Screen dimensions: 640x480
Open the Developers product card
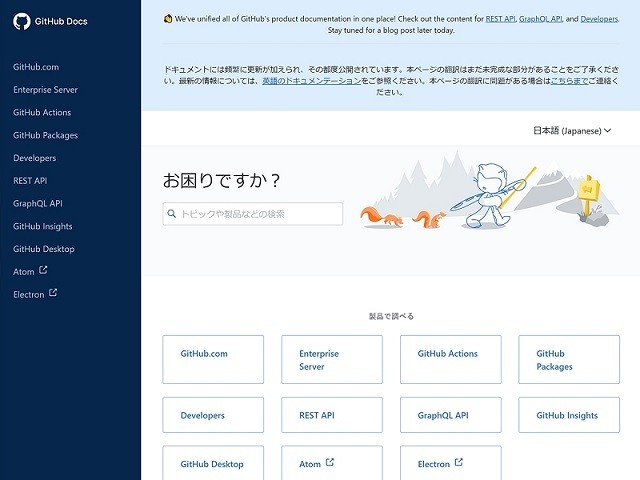click(x=213, y=415)
